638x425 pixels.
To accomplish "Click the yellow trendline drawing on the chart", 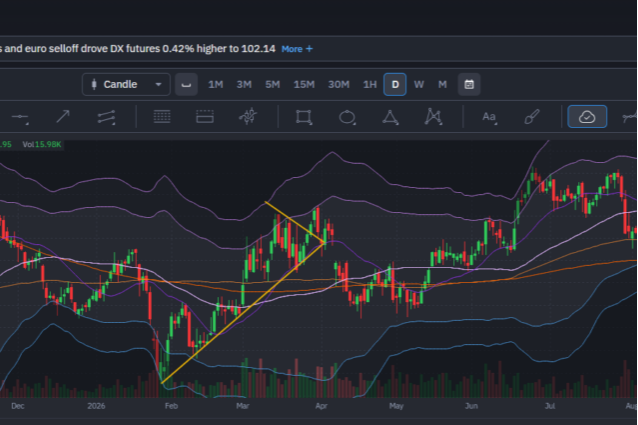I will coord(243,313).
